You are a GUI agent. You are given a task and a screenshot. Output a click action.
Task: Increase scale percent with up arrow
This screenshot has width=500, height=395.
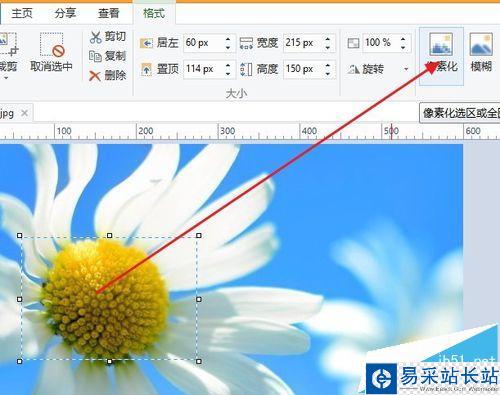click(x=403, y=39)
